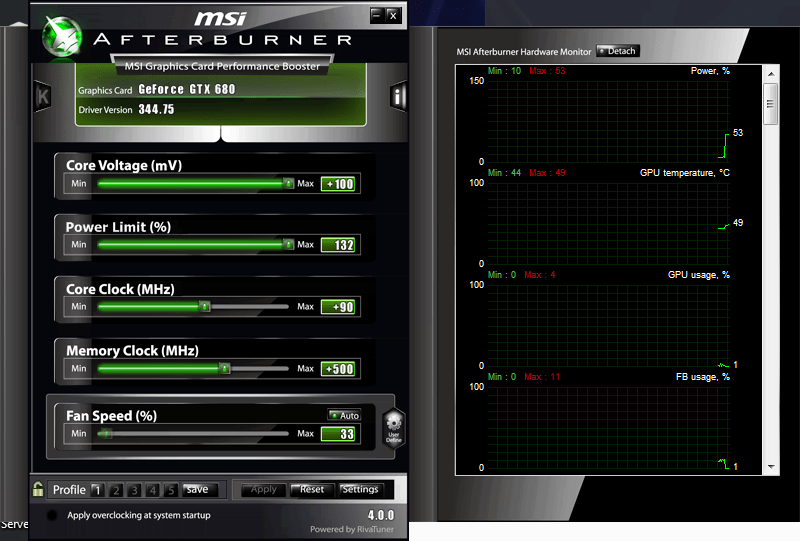Select Profile slot 4

[153, 490]
